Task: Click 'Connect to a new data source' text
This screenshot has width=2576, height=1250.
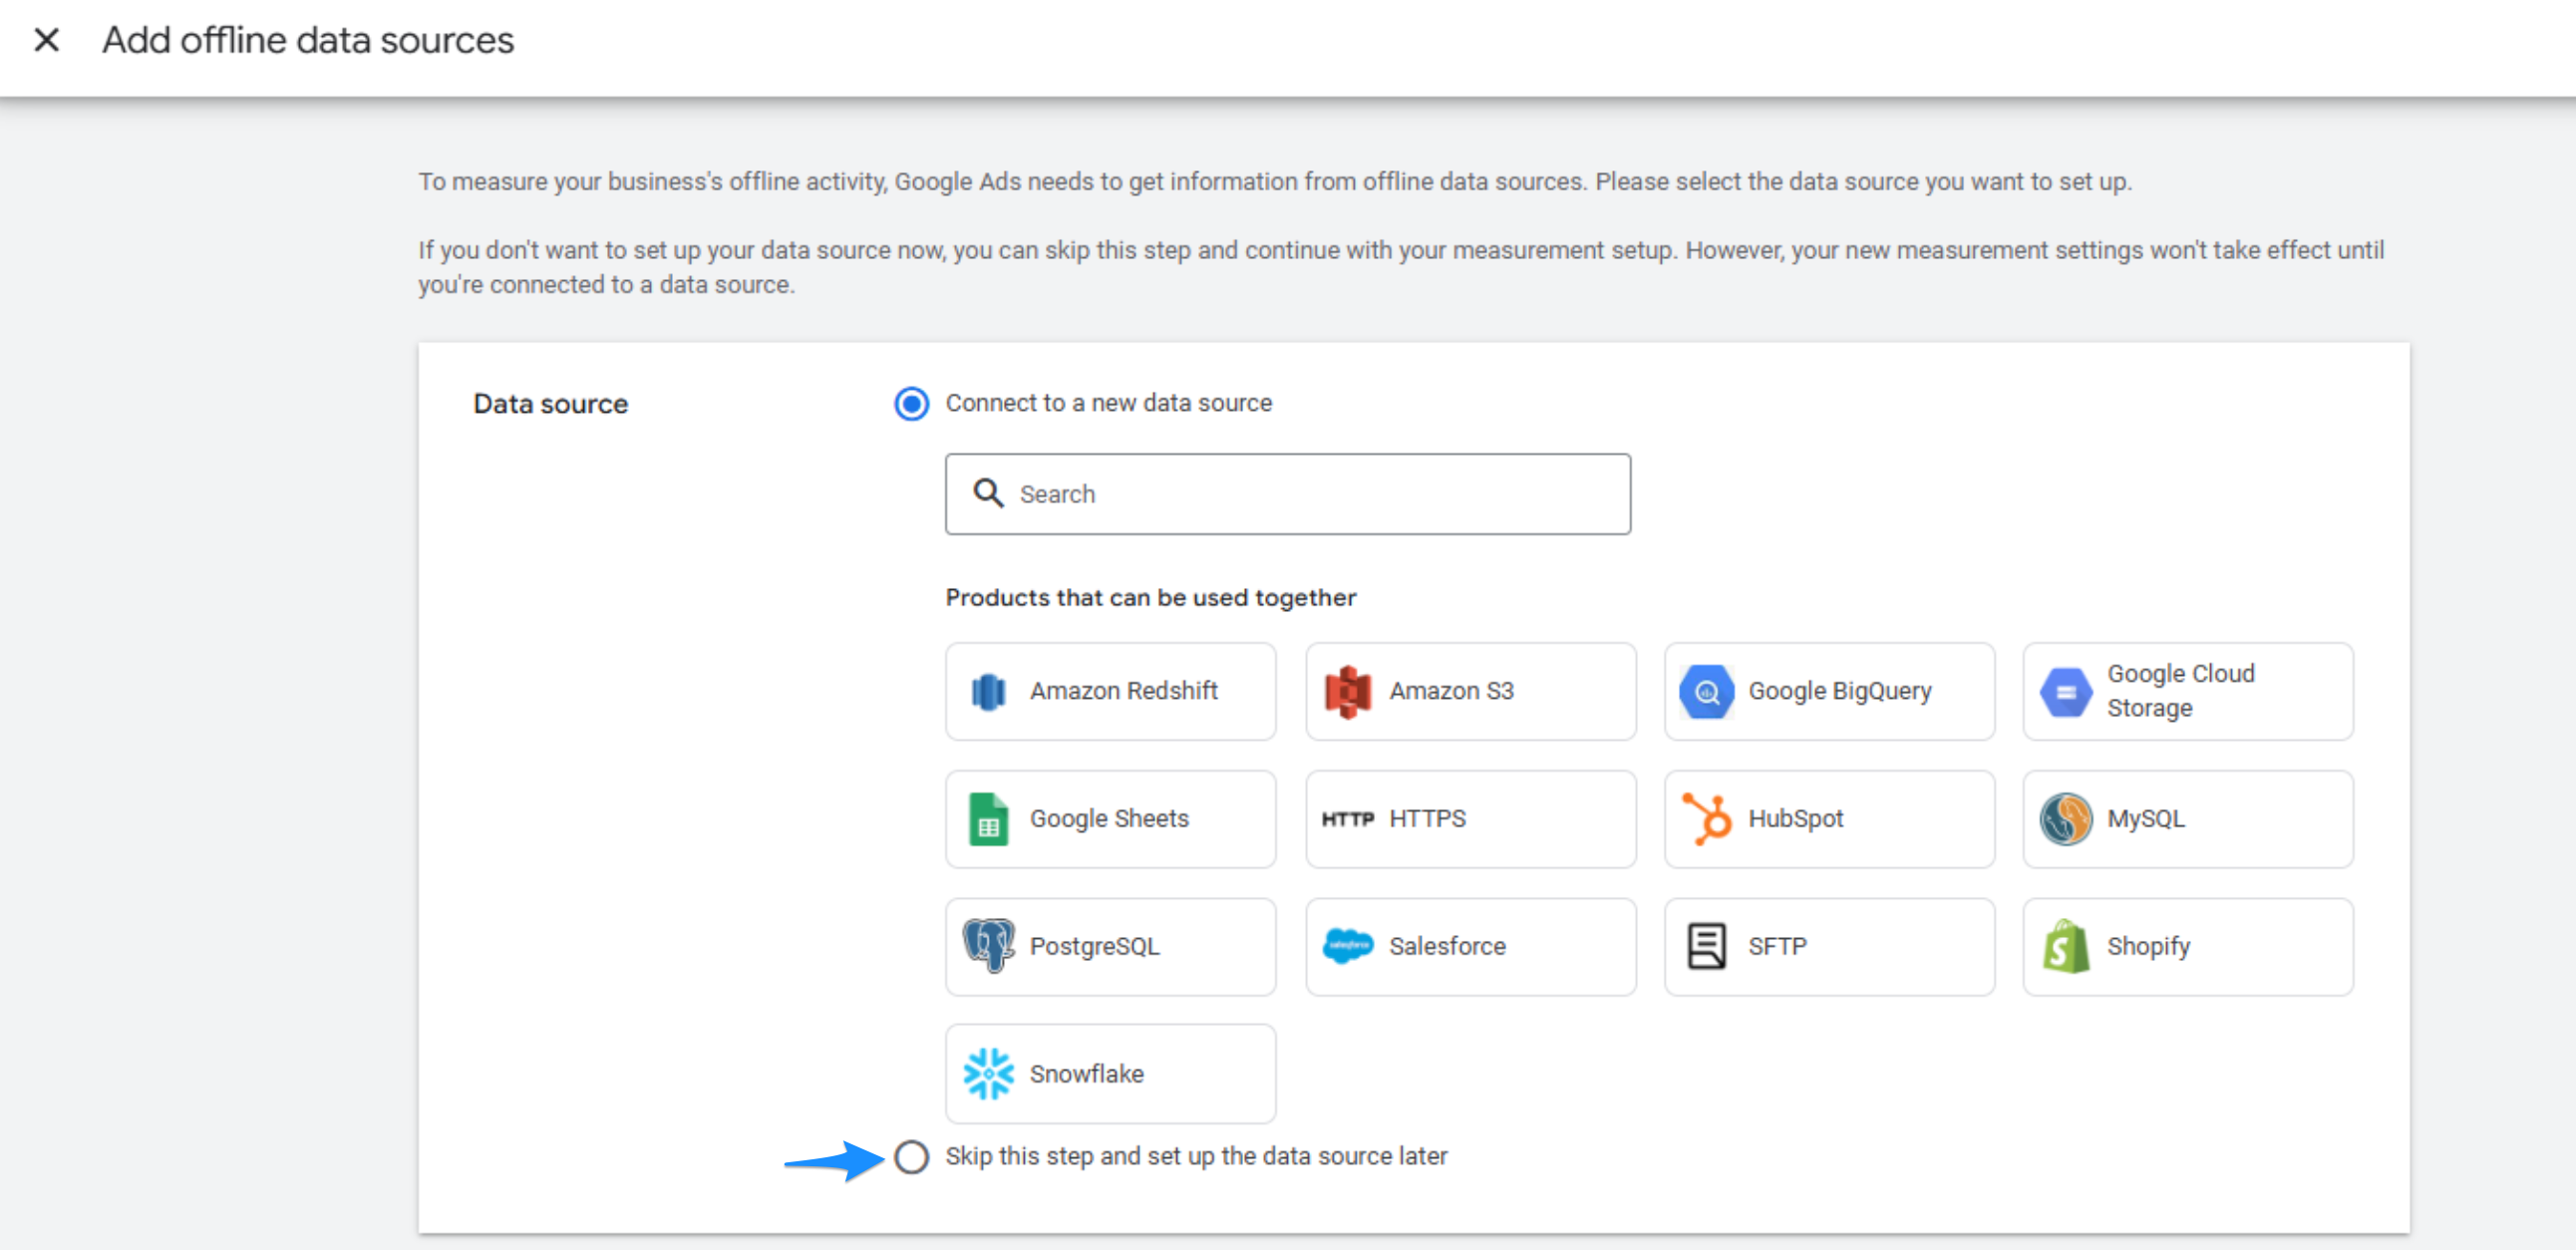Action: click(1108, 403)
